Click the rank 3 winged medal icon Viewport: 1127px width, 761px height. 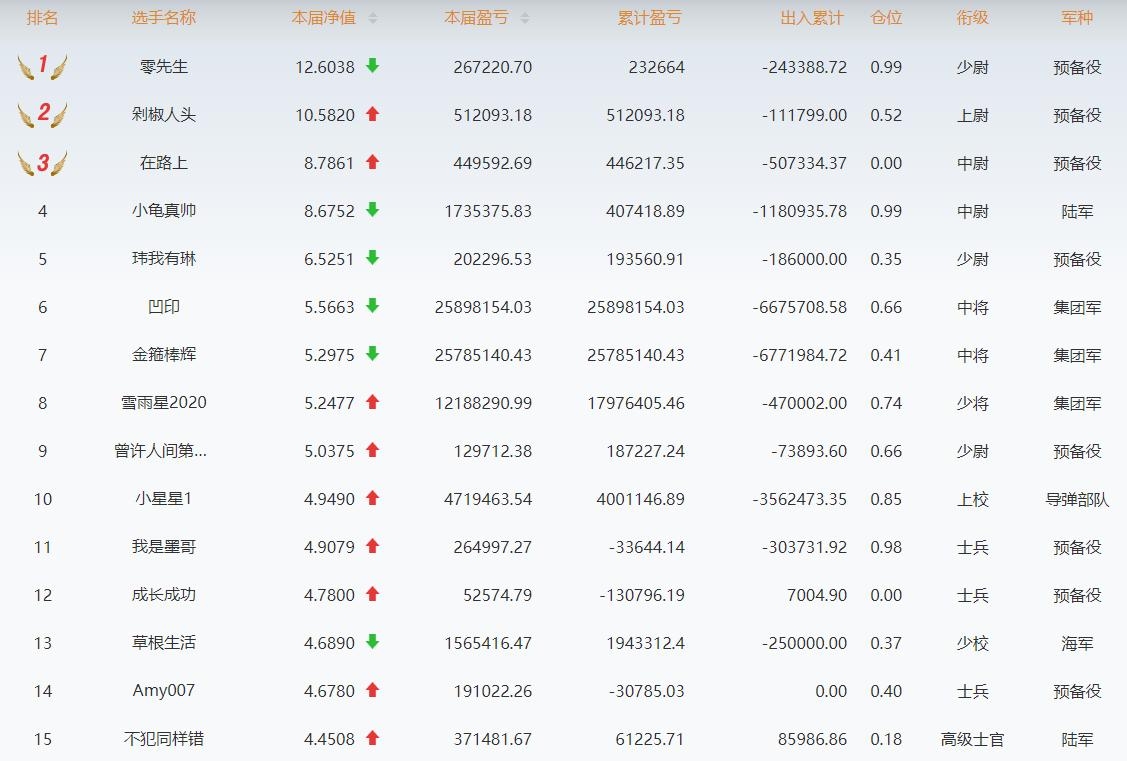[42, 163]
